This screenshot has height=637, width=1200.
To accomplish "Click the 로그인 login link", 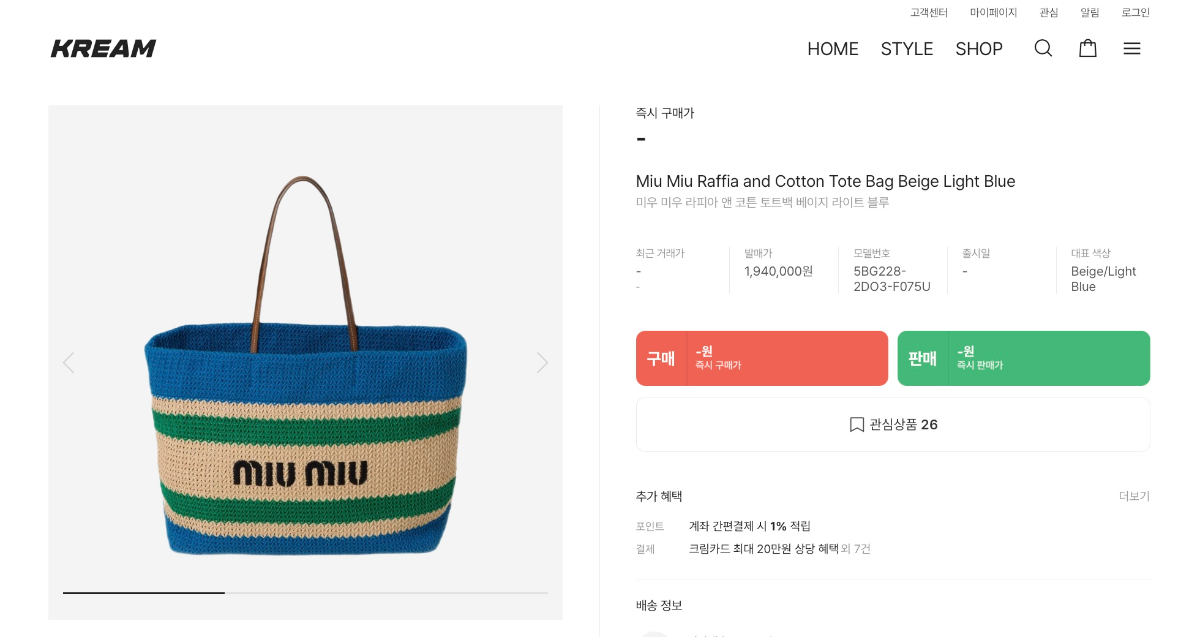I will [x=1135, y=13].
